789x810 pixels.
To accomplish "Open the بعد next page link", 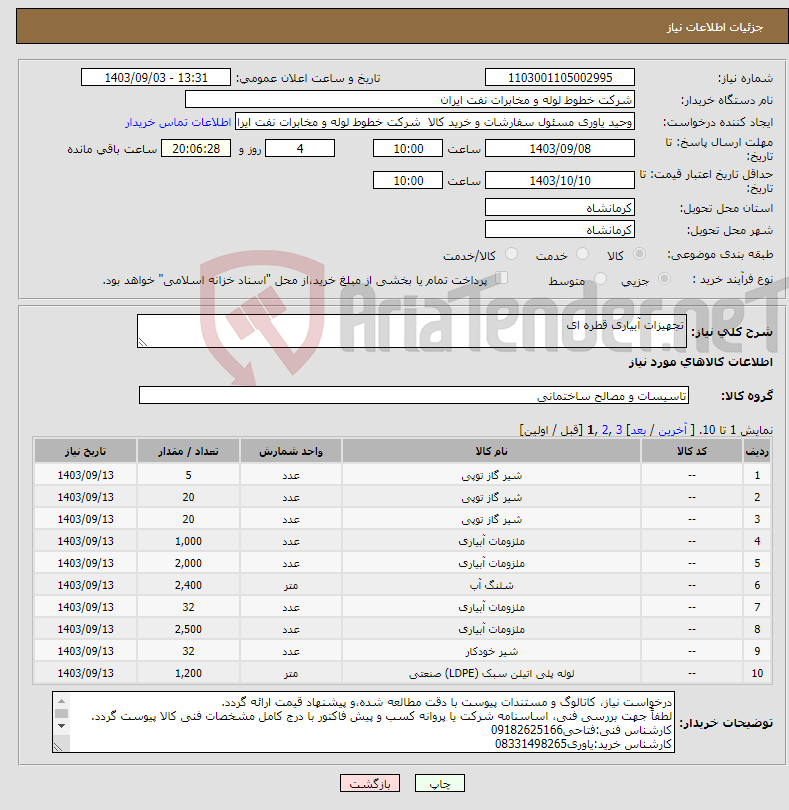I will [x=638, y=430].
